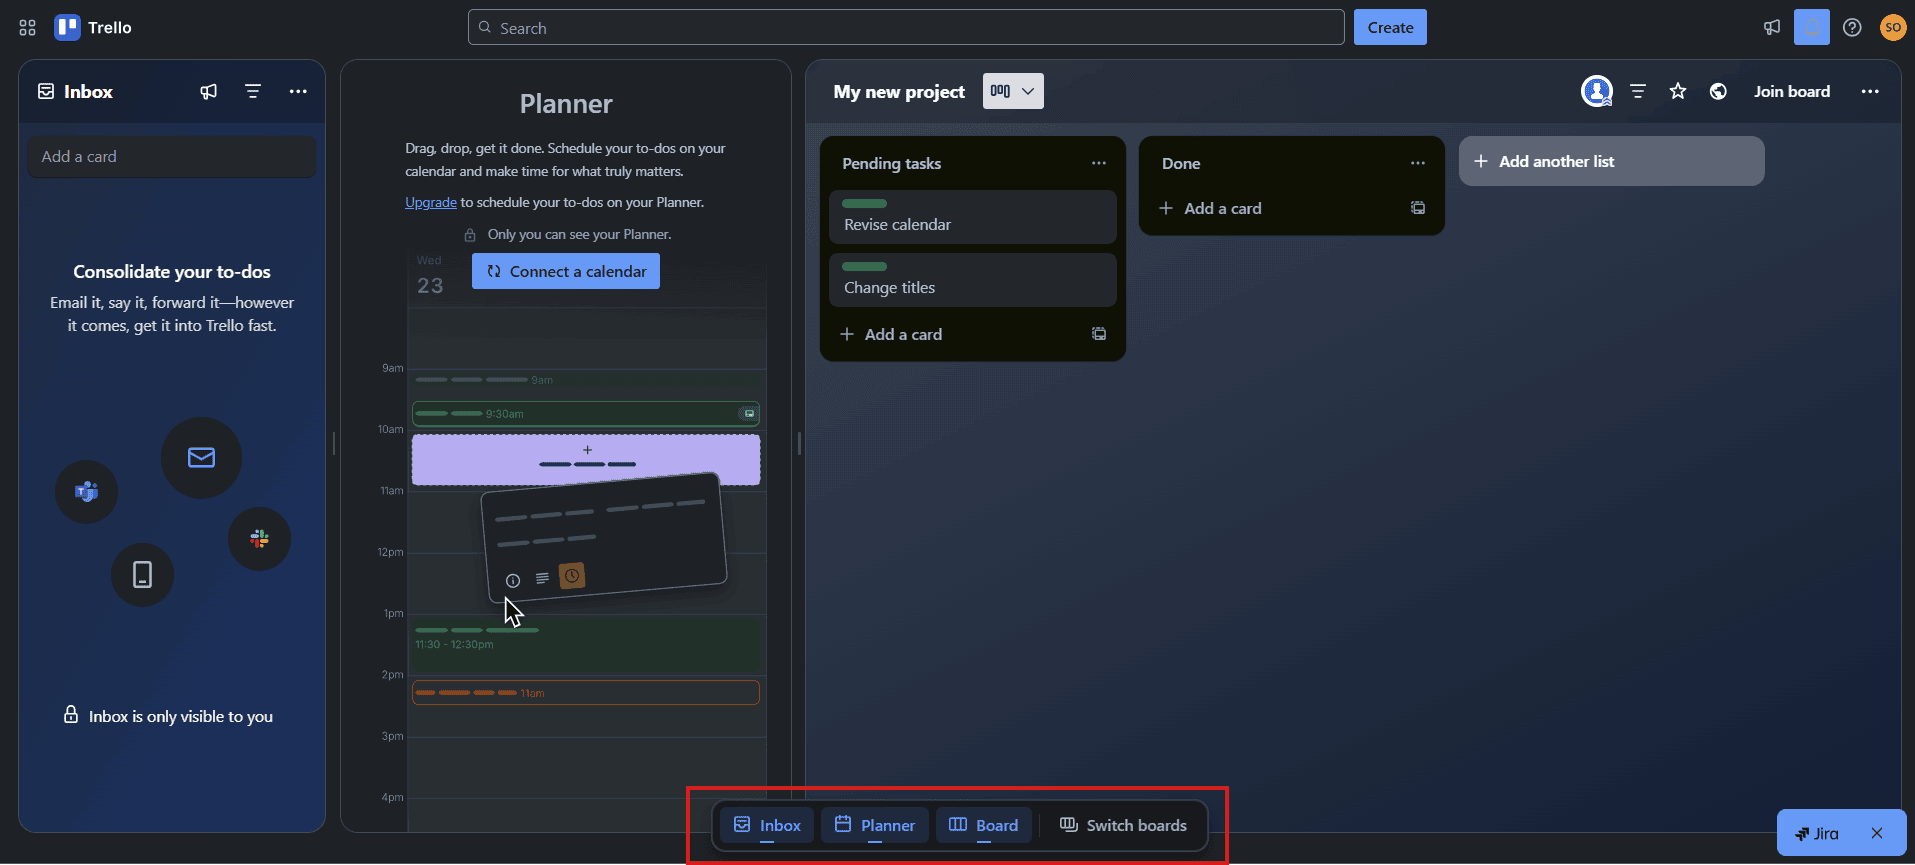Click the Join board button
This screenshot has height=865, width=1915.
[x=1792, y=91]
